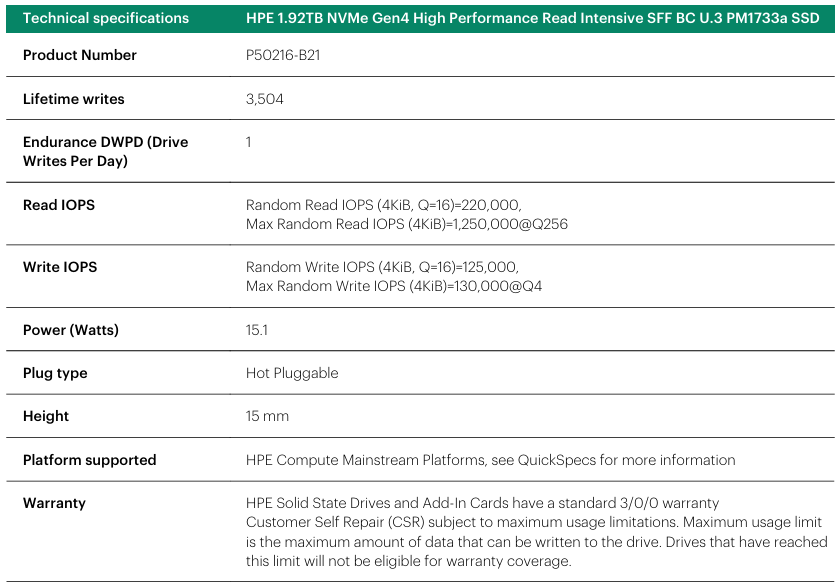838x584 pixels.
Task: Click the Height value 15 mm
Action: click(267, 416)
